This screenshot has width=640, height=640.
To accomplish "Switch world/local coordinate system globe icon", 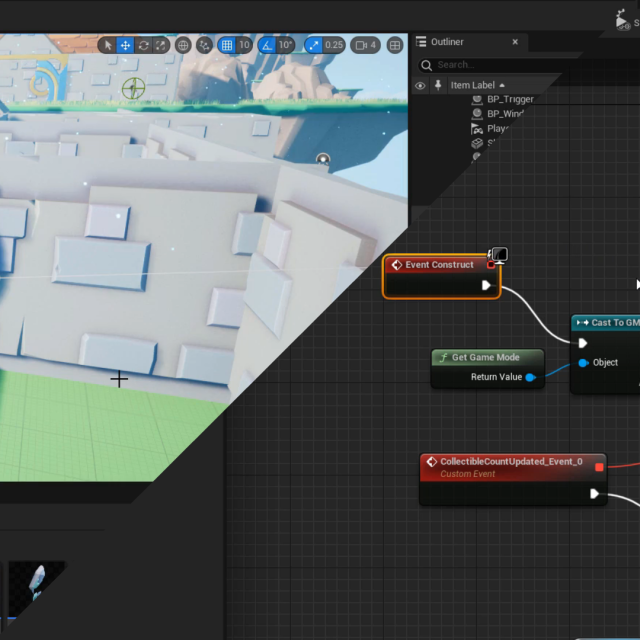I will click(183, 45).
